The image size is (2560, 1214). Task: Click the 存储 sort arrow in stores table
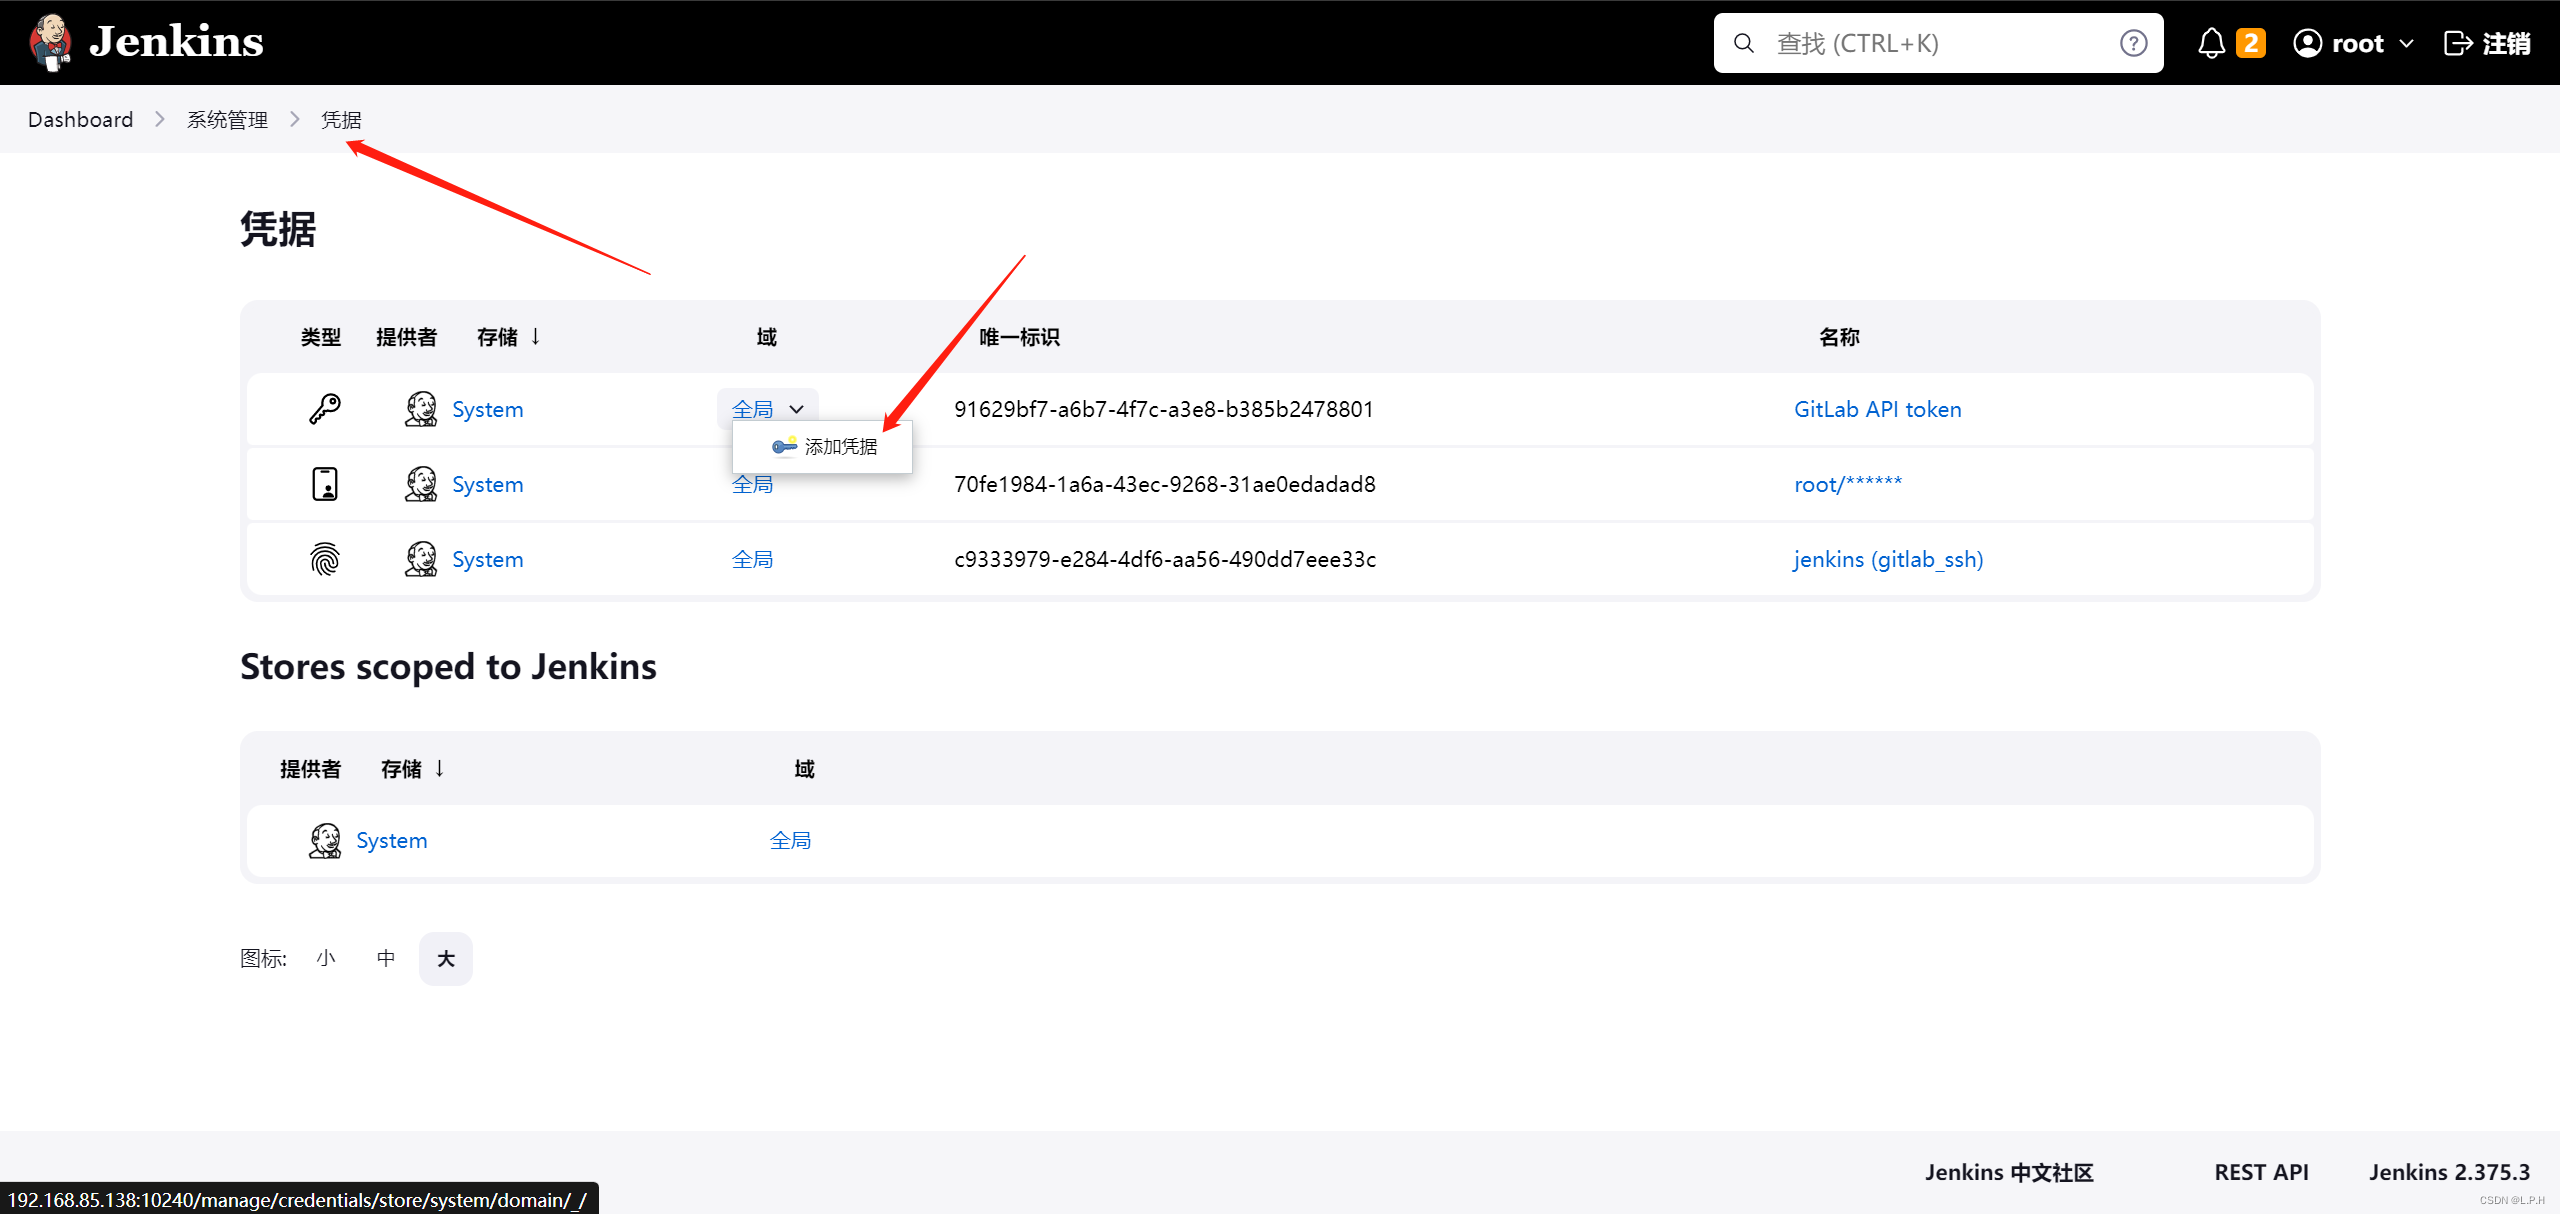click(440, 769)
